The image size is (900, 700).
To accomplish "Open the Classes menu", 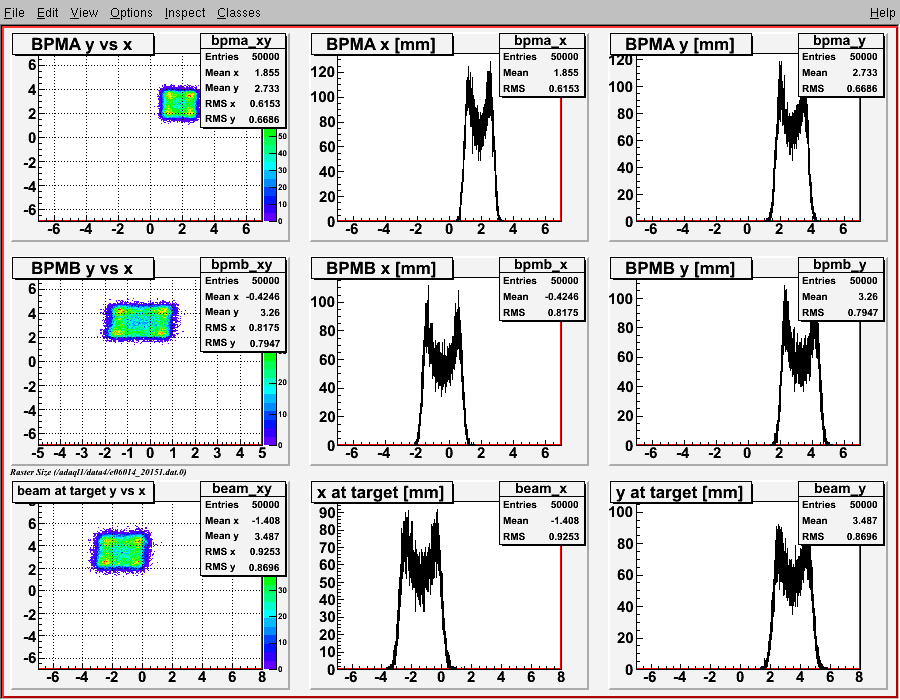I will [238, 13].
